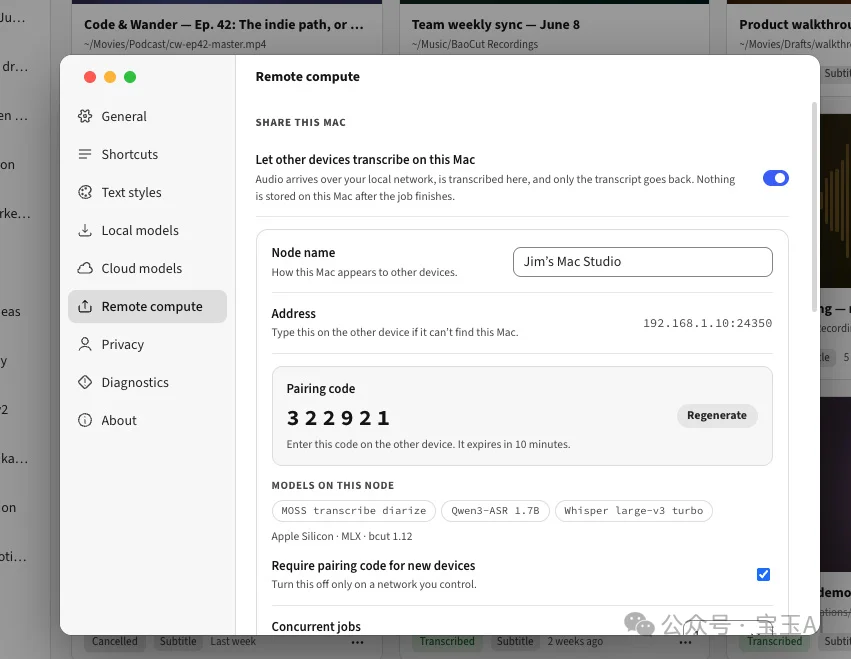Click the Local models download icon
851x659 pixels.
[85, 230]
